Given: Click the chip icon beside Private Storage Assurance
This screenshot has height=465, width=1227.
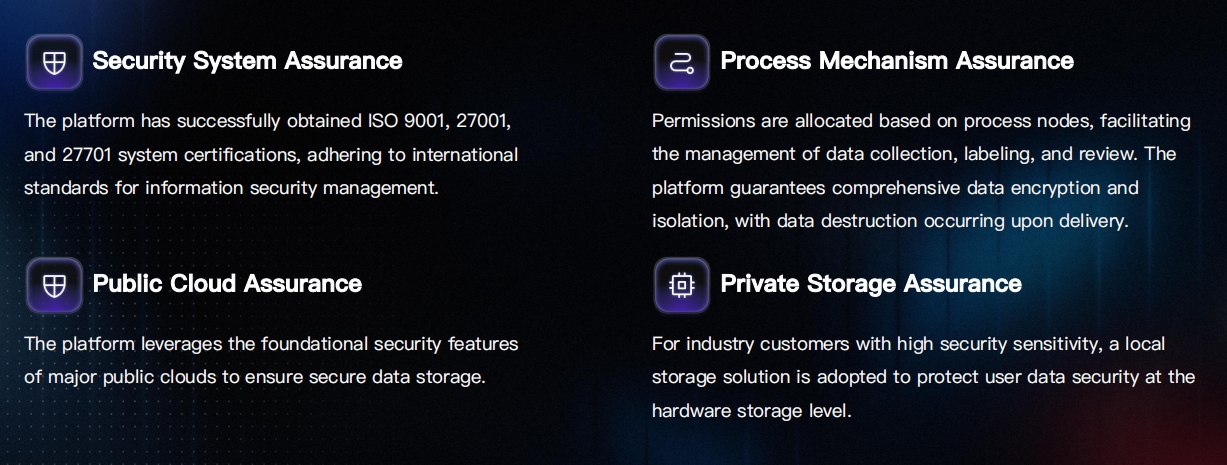Looking at the screenshot, I should (x=682, y=285).
